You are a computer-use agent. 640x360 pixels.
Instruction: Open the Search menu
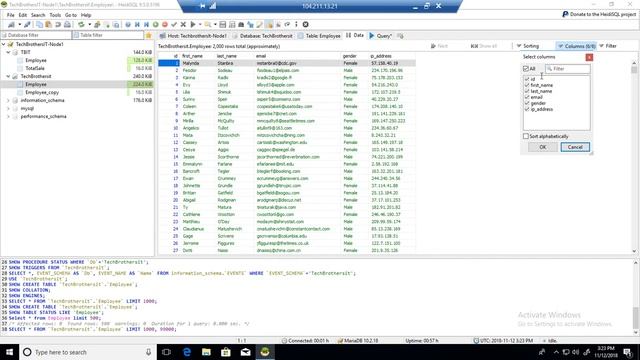38,15
